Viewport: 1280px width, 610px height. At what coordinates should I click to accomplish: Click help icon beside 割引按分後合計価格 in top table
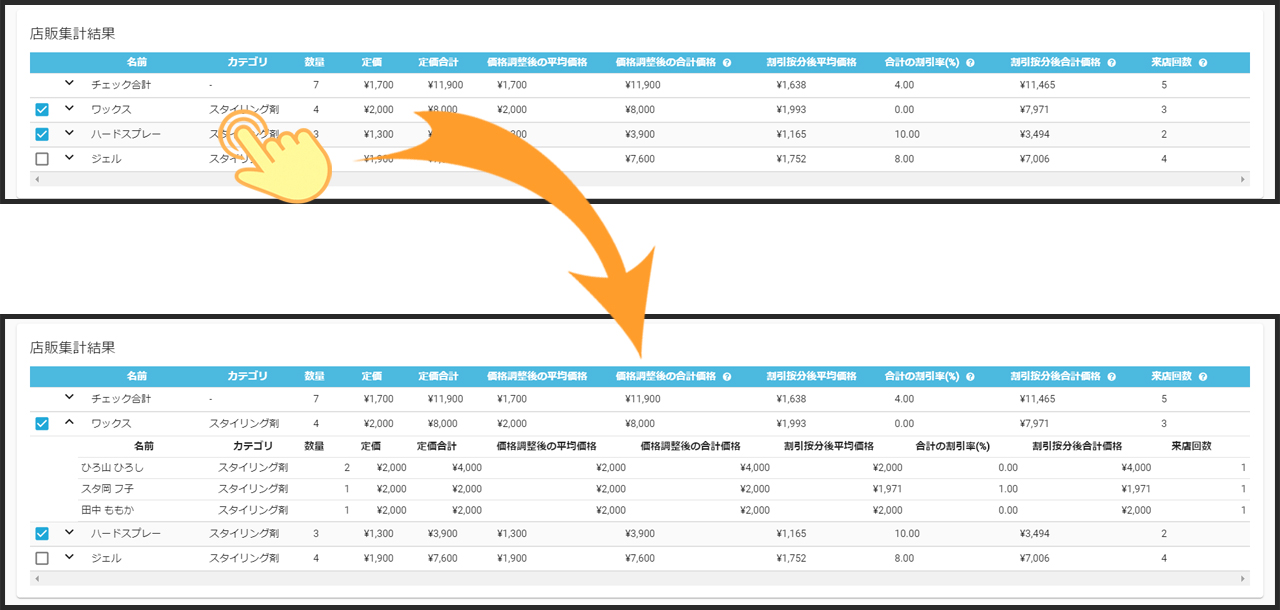(1111, 62)
